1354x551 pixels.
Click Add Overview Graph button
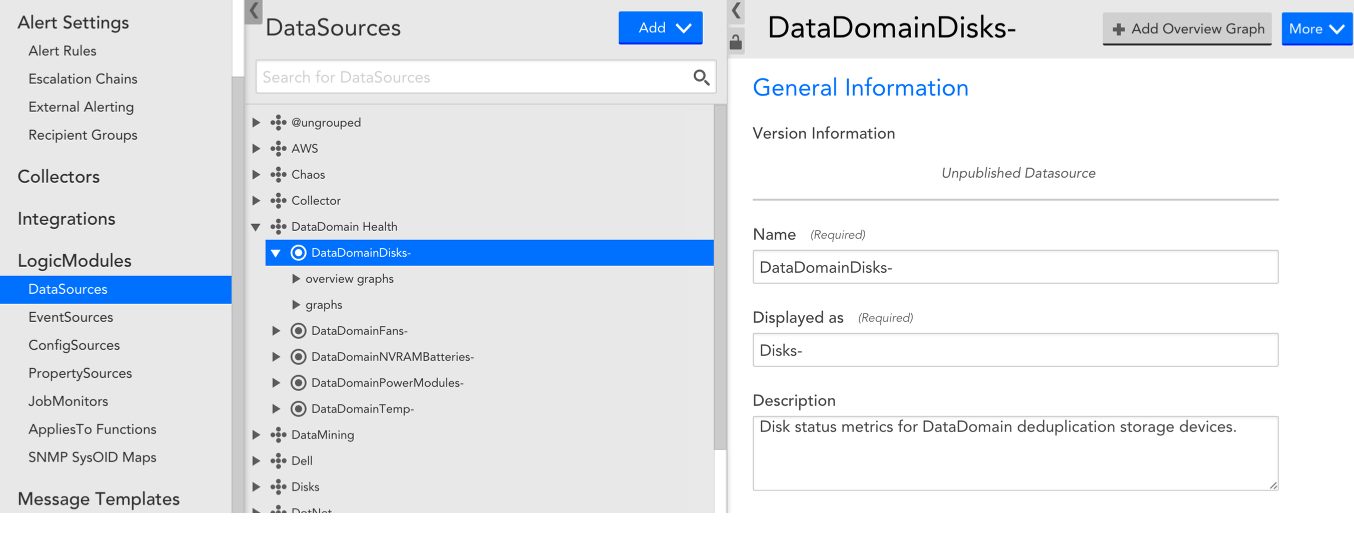point(1187,29)
